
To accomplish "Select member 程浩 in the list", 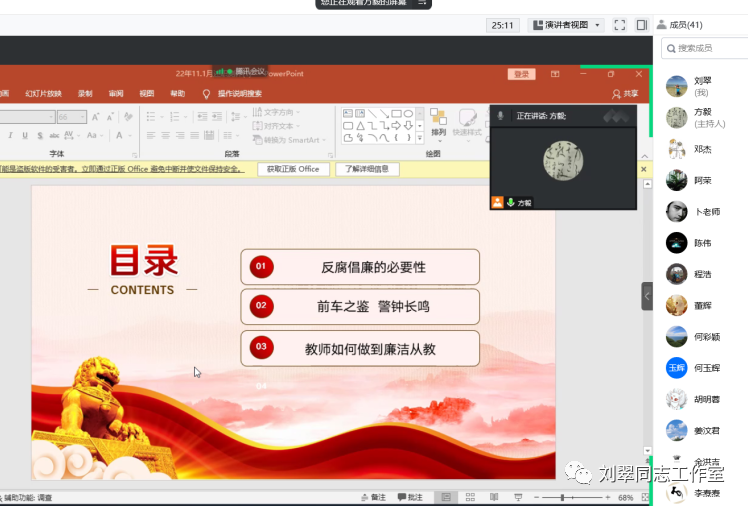I will [x=704, y=274].
